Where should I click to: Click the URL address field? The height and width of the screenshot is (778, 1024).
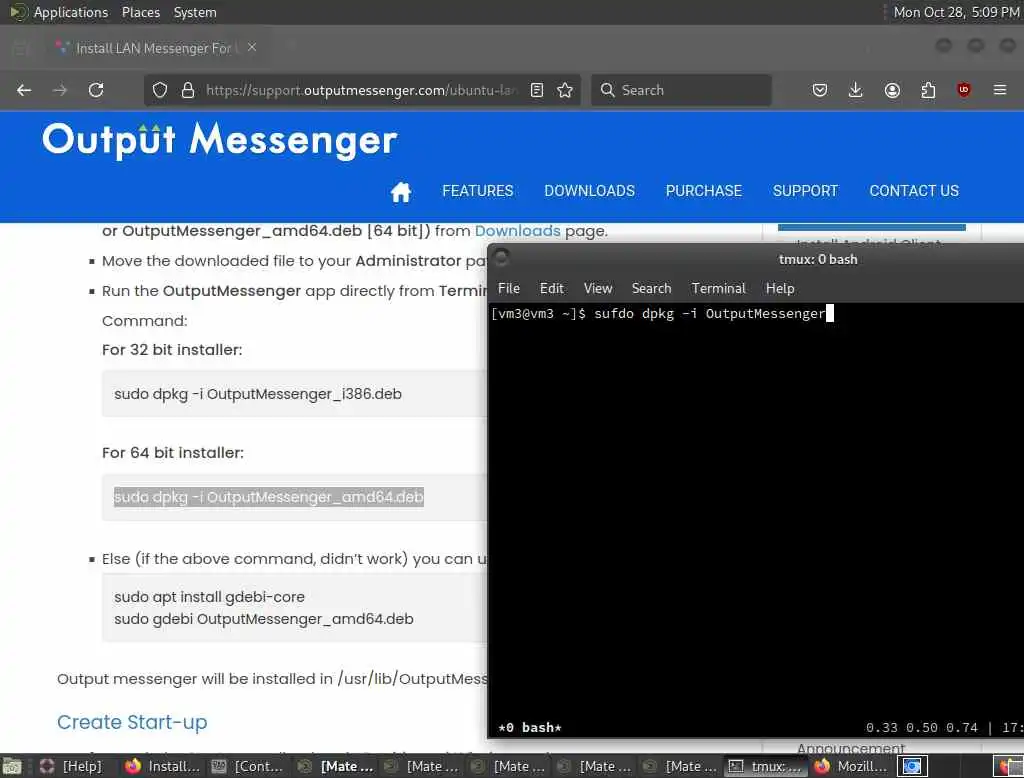coord(361,90)
